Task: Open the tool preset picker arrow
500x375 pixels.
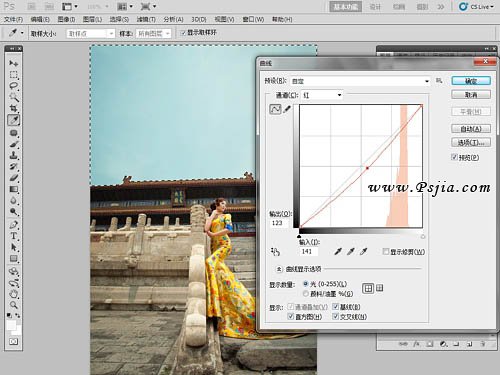Action: click(x=22, y=33)
